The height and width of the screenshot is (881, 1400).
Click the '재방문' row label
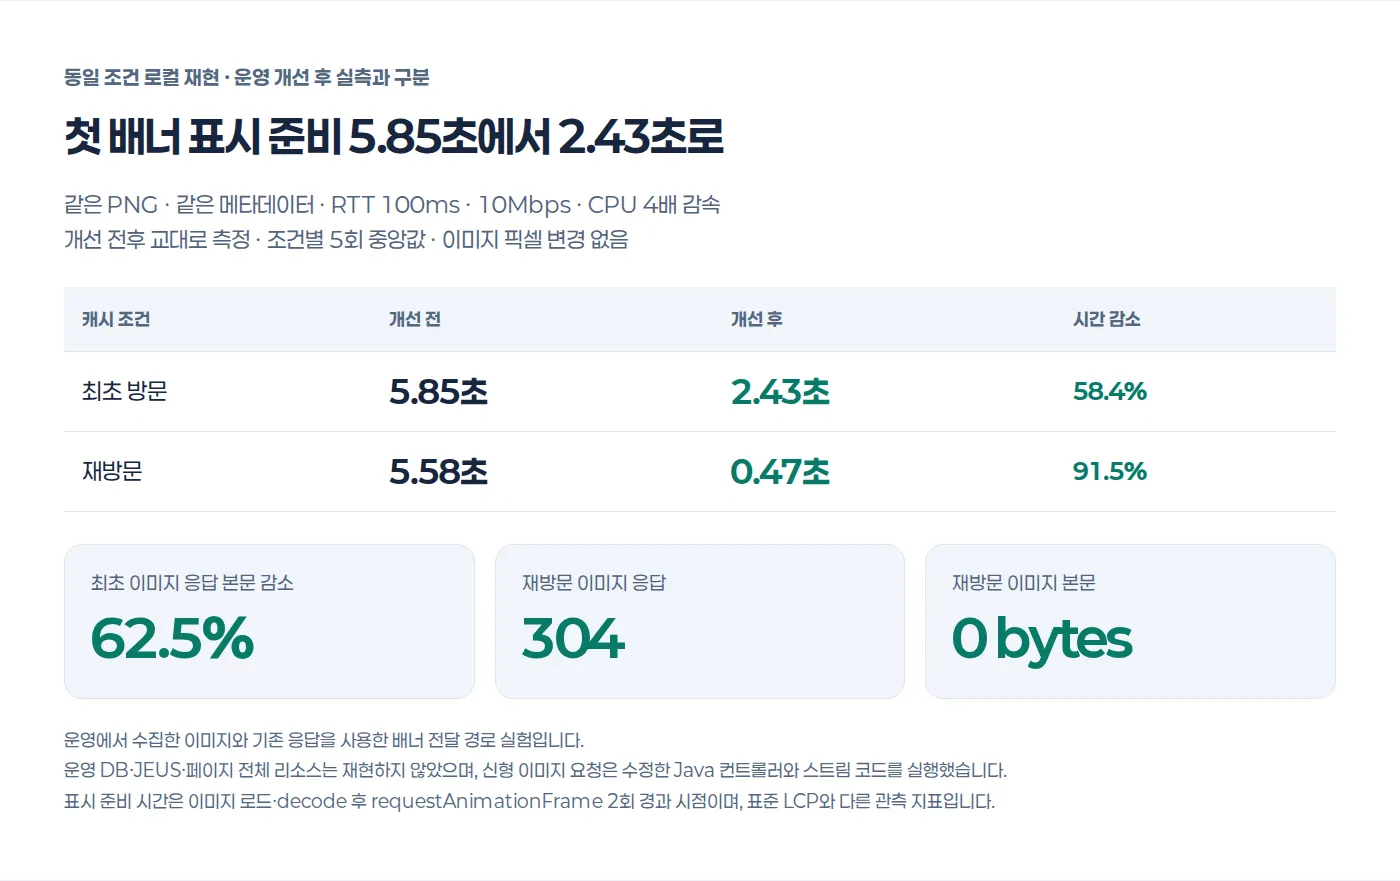click(112, 471)
